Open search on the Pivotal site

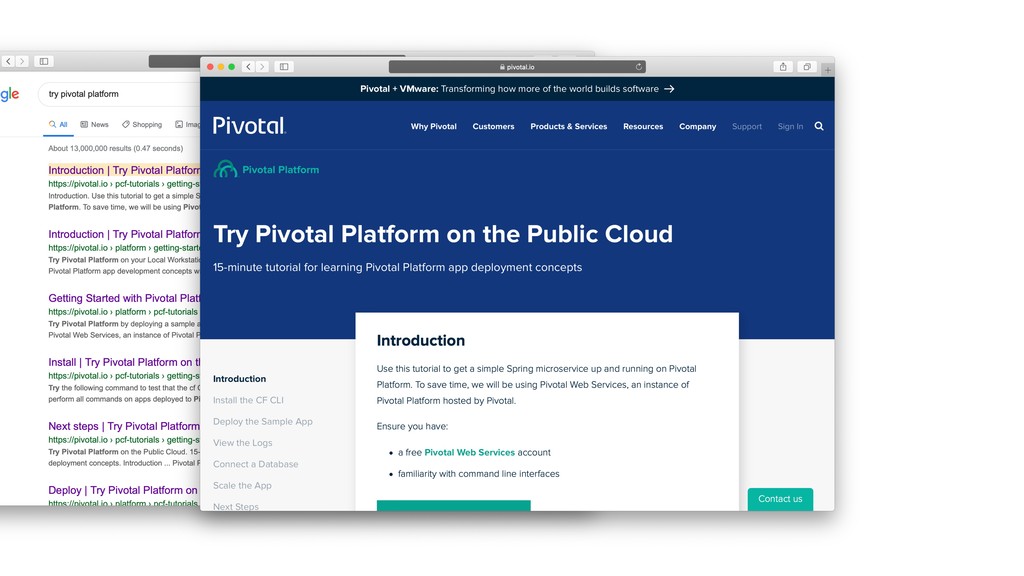click(x=819, y=126)
